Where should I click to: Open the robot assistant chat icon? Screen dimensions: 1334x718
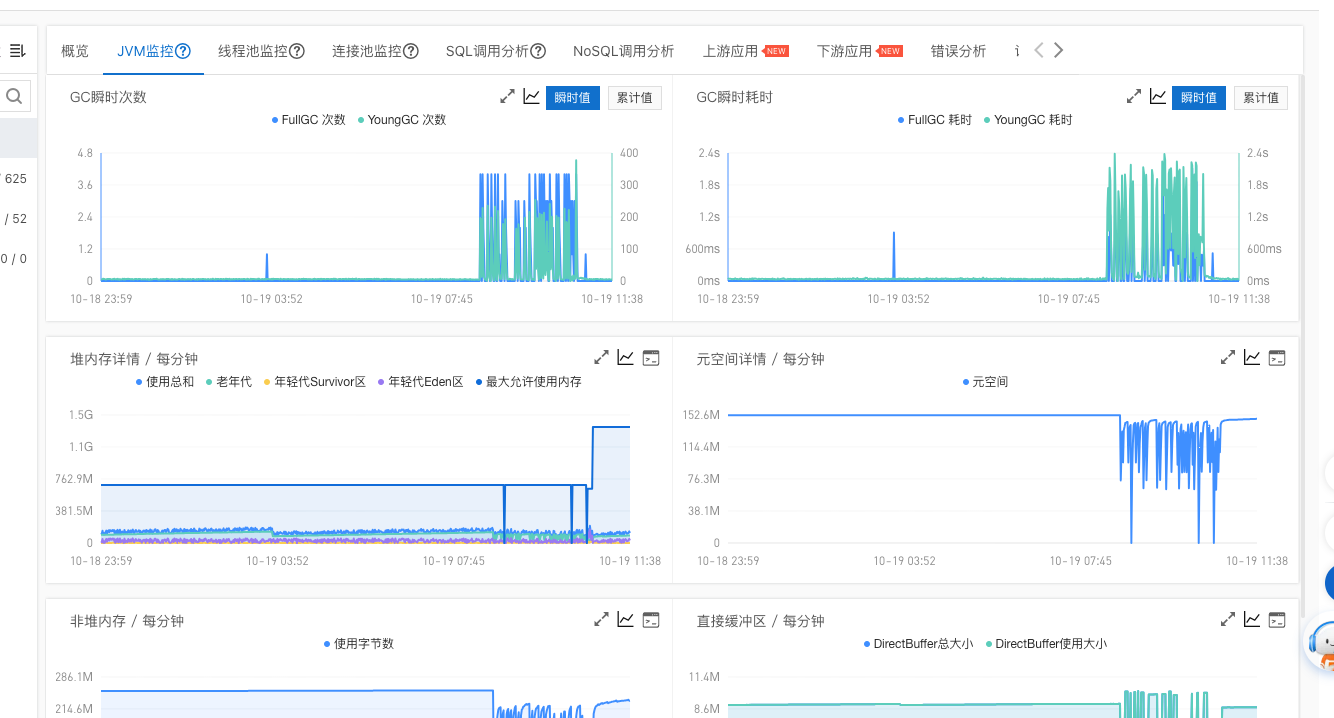pyautogui.click(x=1322, y=642)
